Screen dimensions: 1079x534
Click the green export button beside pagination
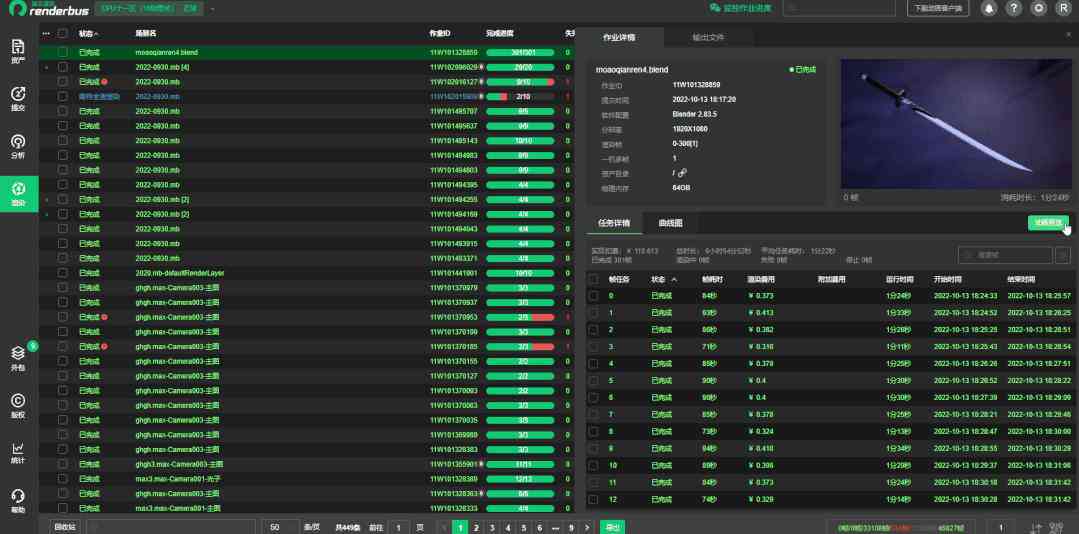612,527
